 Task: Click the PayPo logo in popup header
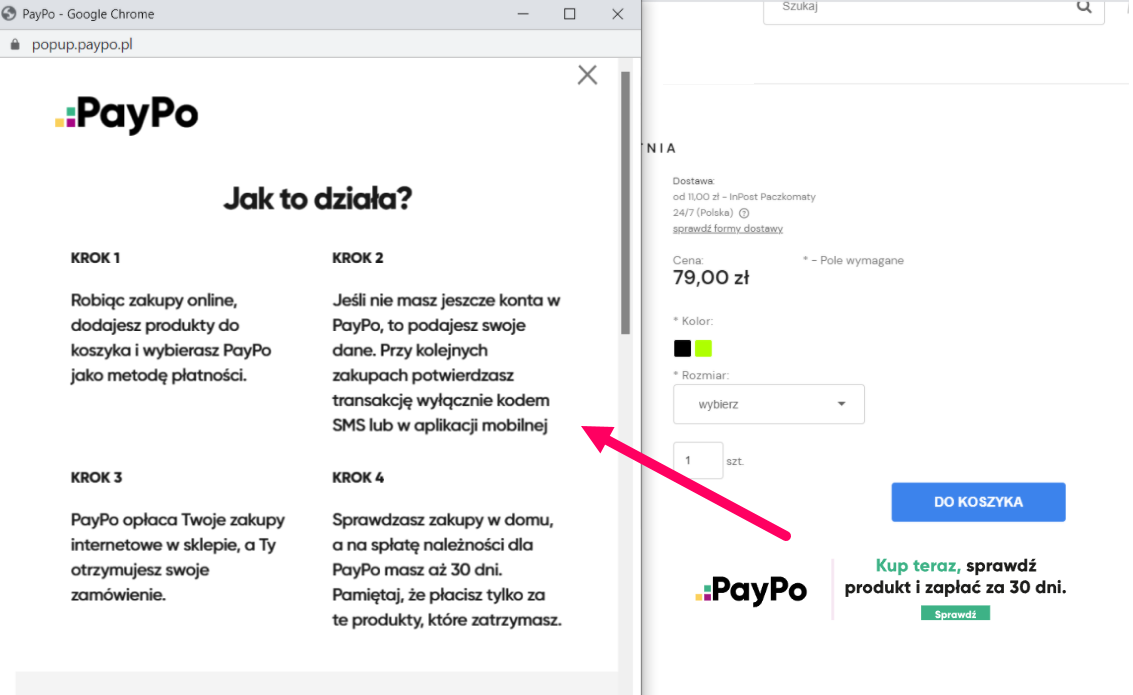[126, 114]
